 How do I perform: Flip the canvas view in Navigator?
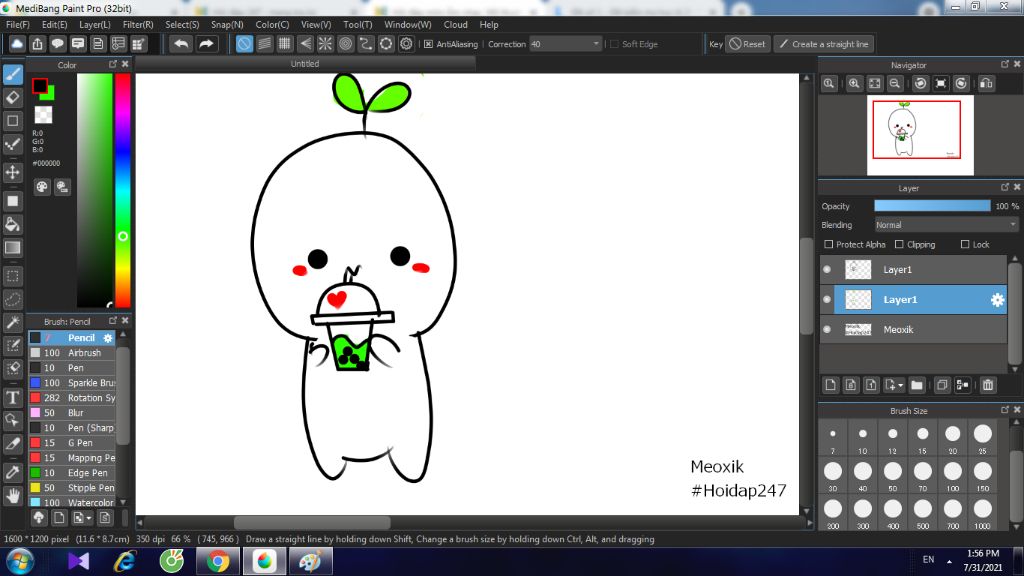click(986, 84)
